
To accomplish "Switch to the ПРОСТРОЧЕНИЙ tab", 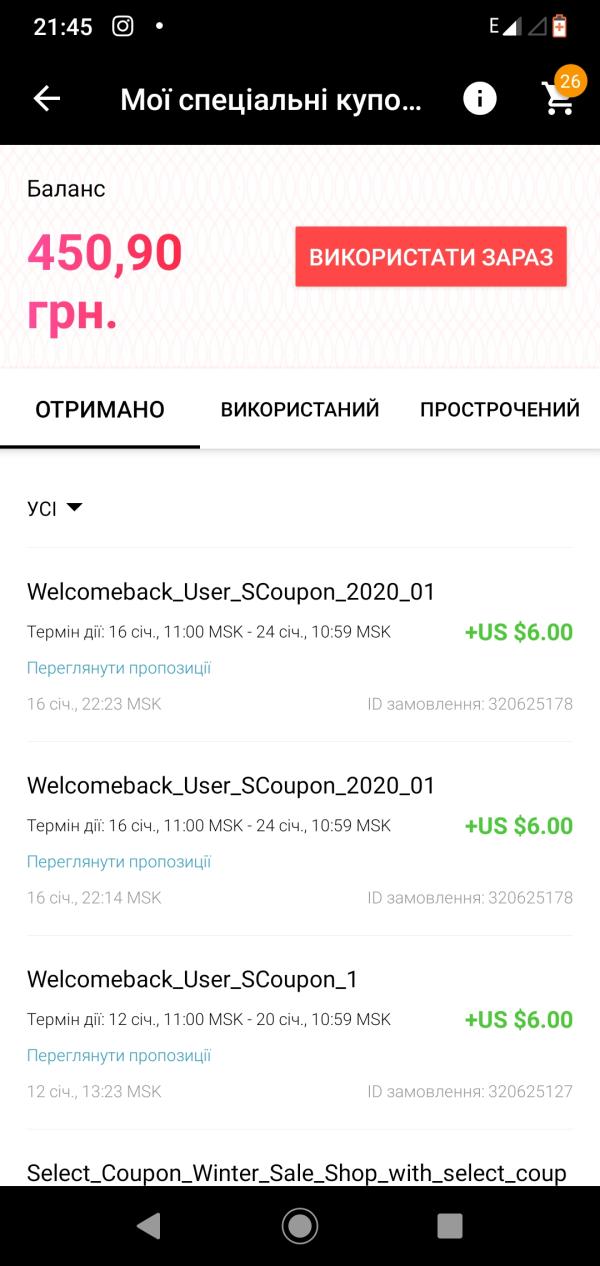I will point(500,410).
